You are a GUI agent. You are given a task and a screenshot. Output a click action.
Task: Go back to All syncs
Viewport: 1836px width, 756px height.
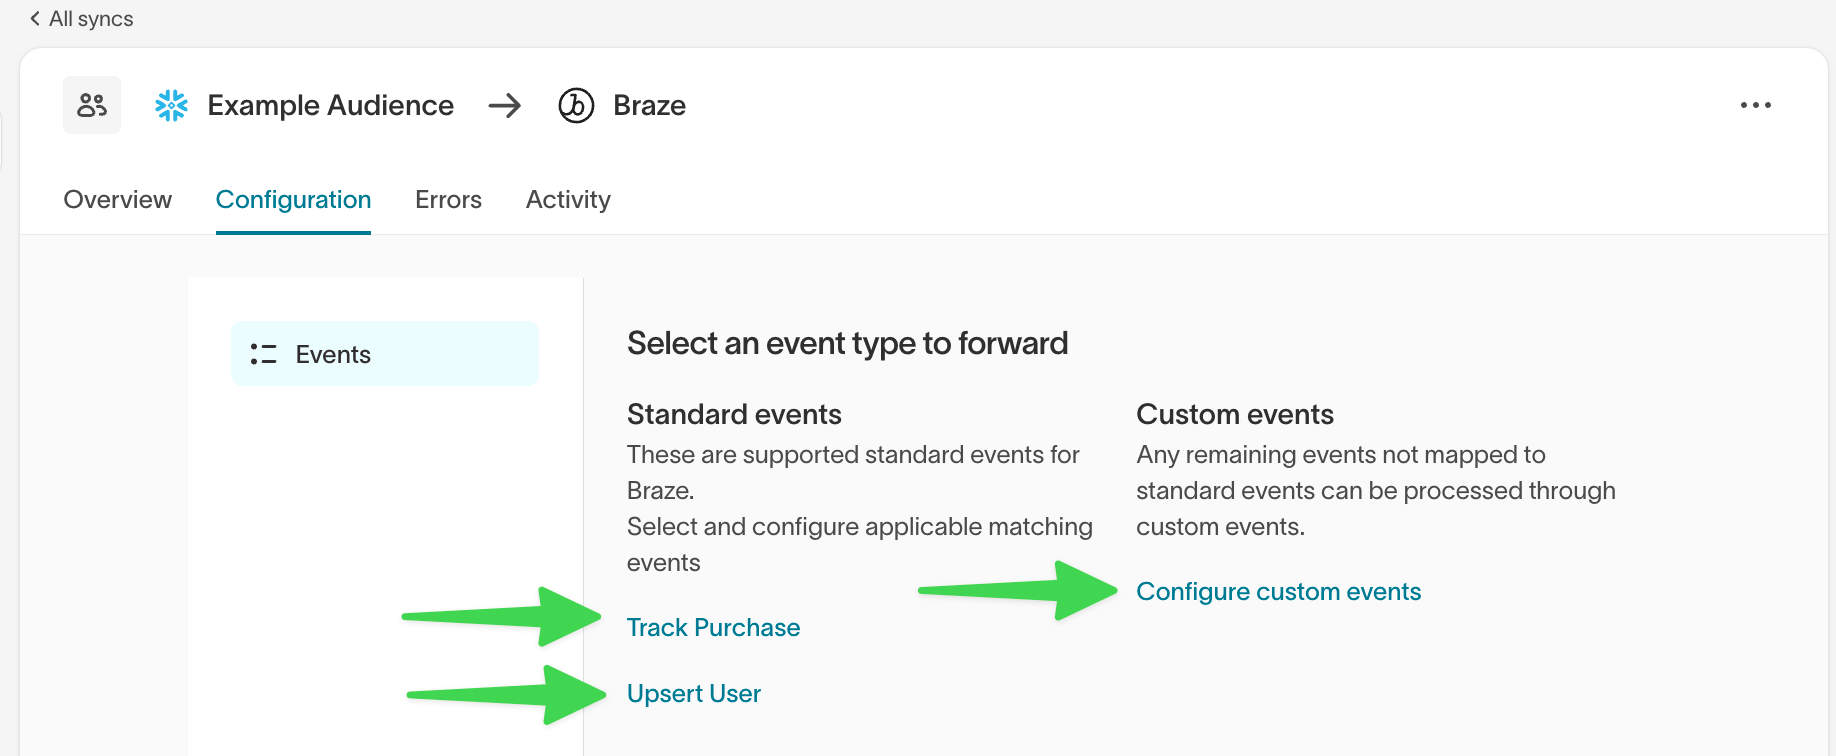[x=81, y=19]
